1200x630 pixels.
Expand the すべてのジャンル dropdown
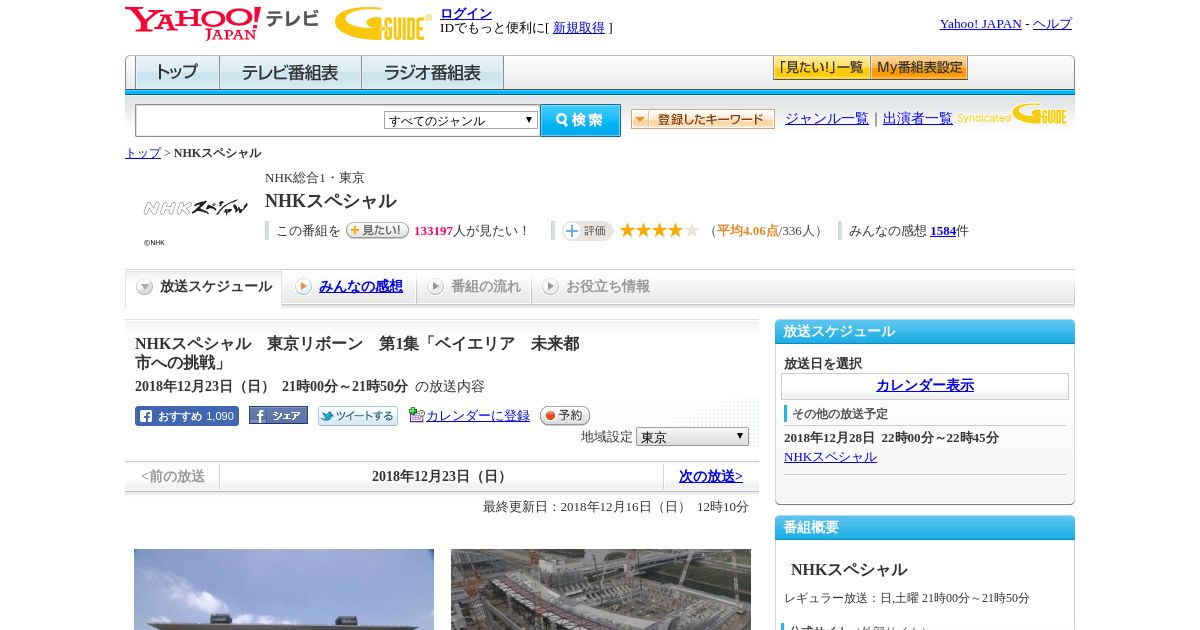pyautogui.click(x=461, y=120)
